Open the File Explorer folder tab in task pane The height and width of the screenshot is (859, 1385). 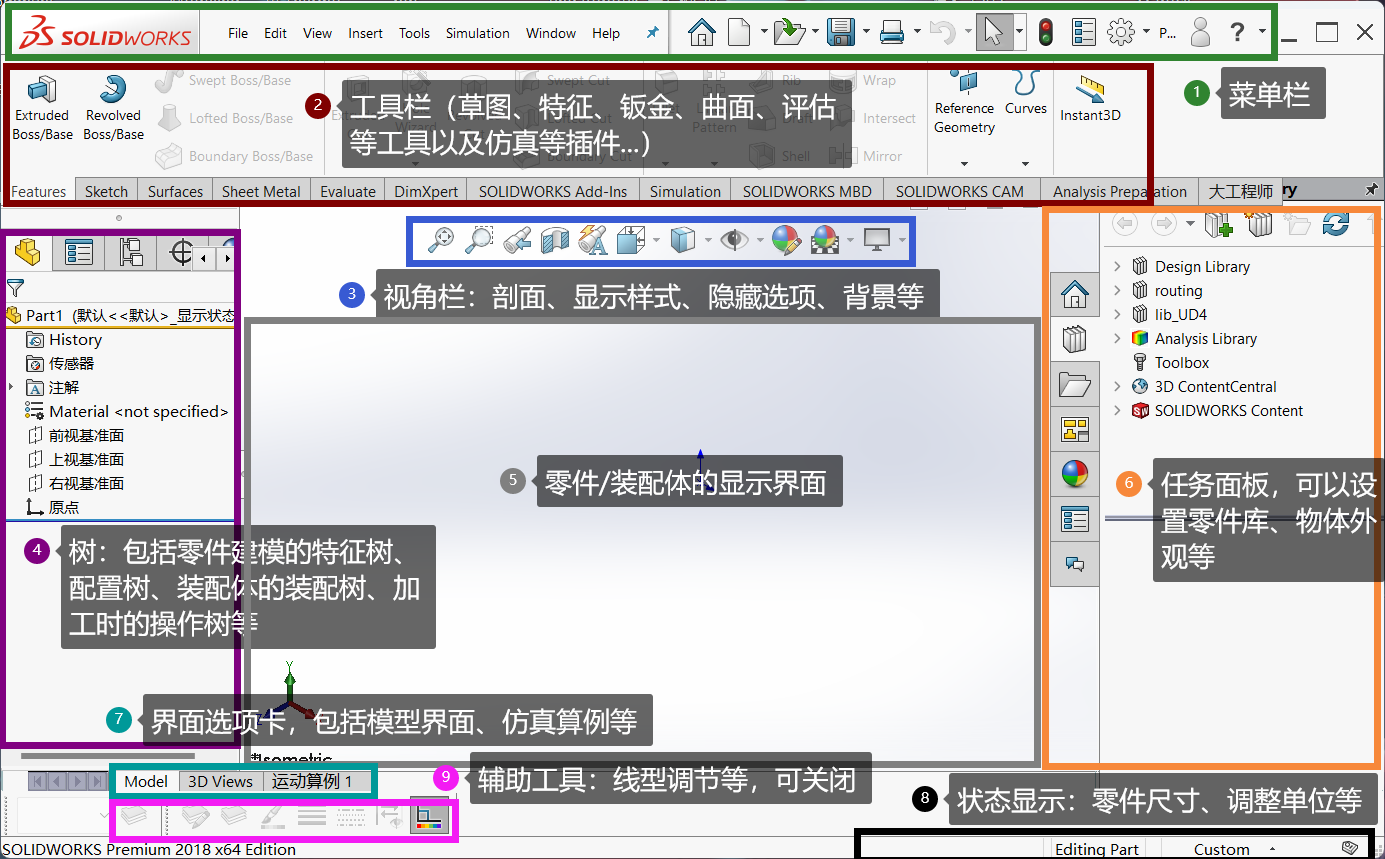coord(1074,384)
